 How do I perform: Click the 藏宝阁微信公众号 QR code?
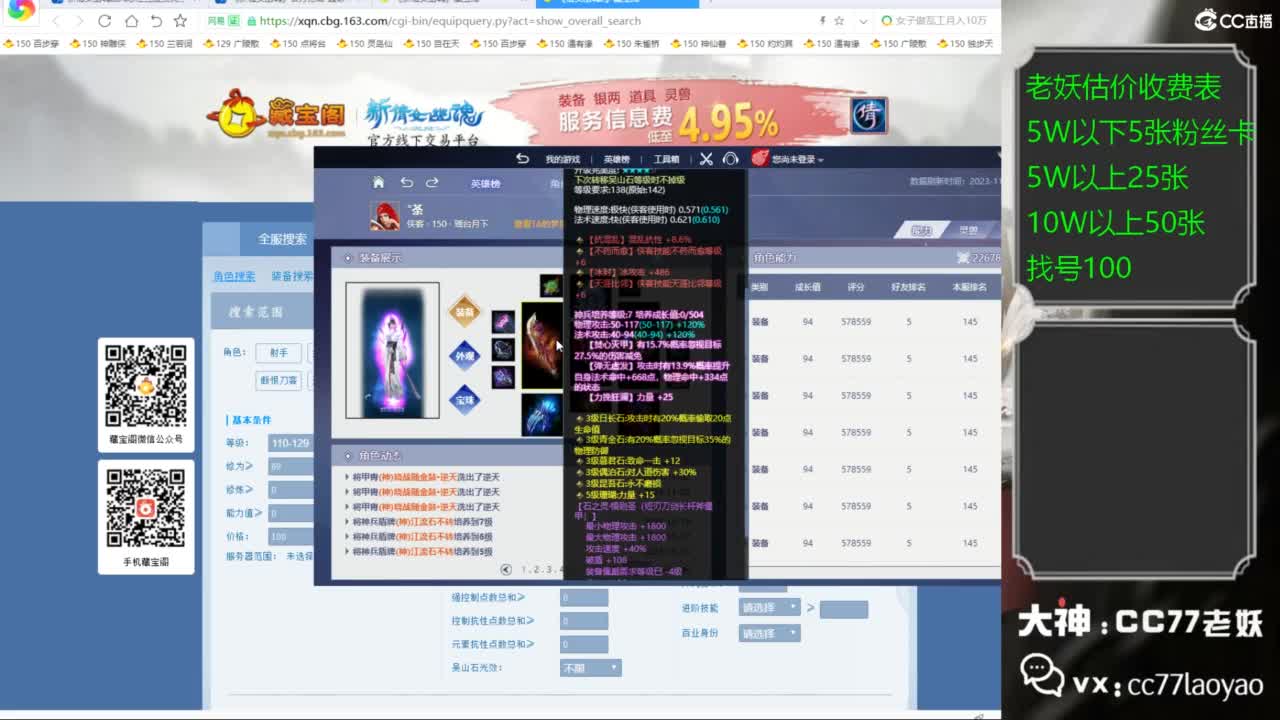[146, 387]
